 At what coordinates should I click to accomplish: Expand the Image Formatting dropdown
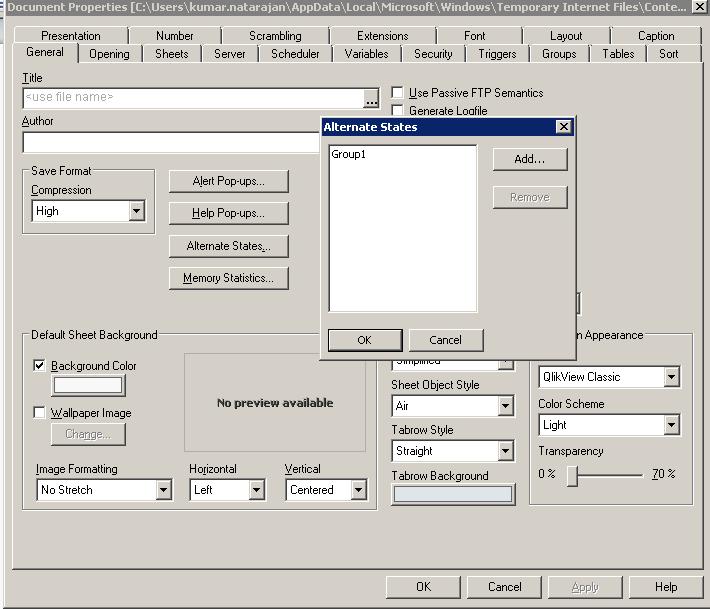[x=163, y=490]
